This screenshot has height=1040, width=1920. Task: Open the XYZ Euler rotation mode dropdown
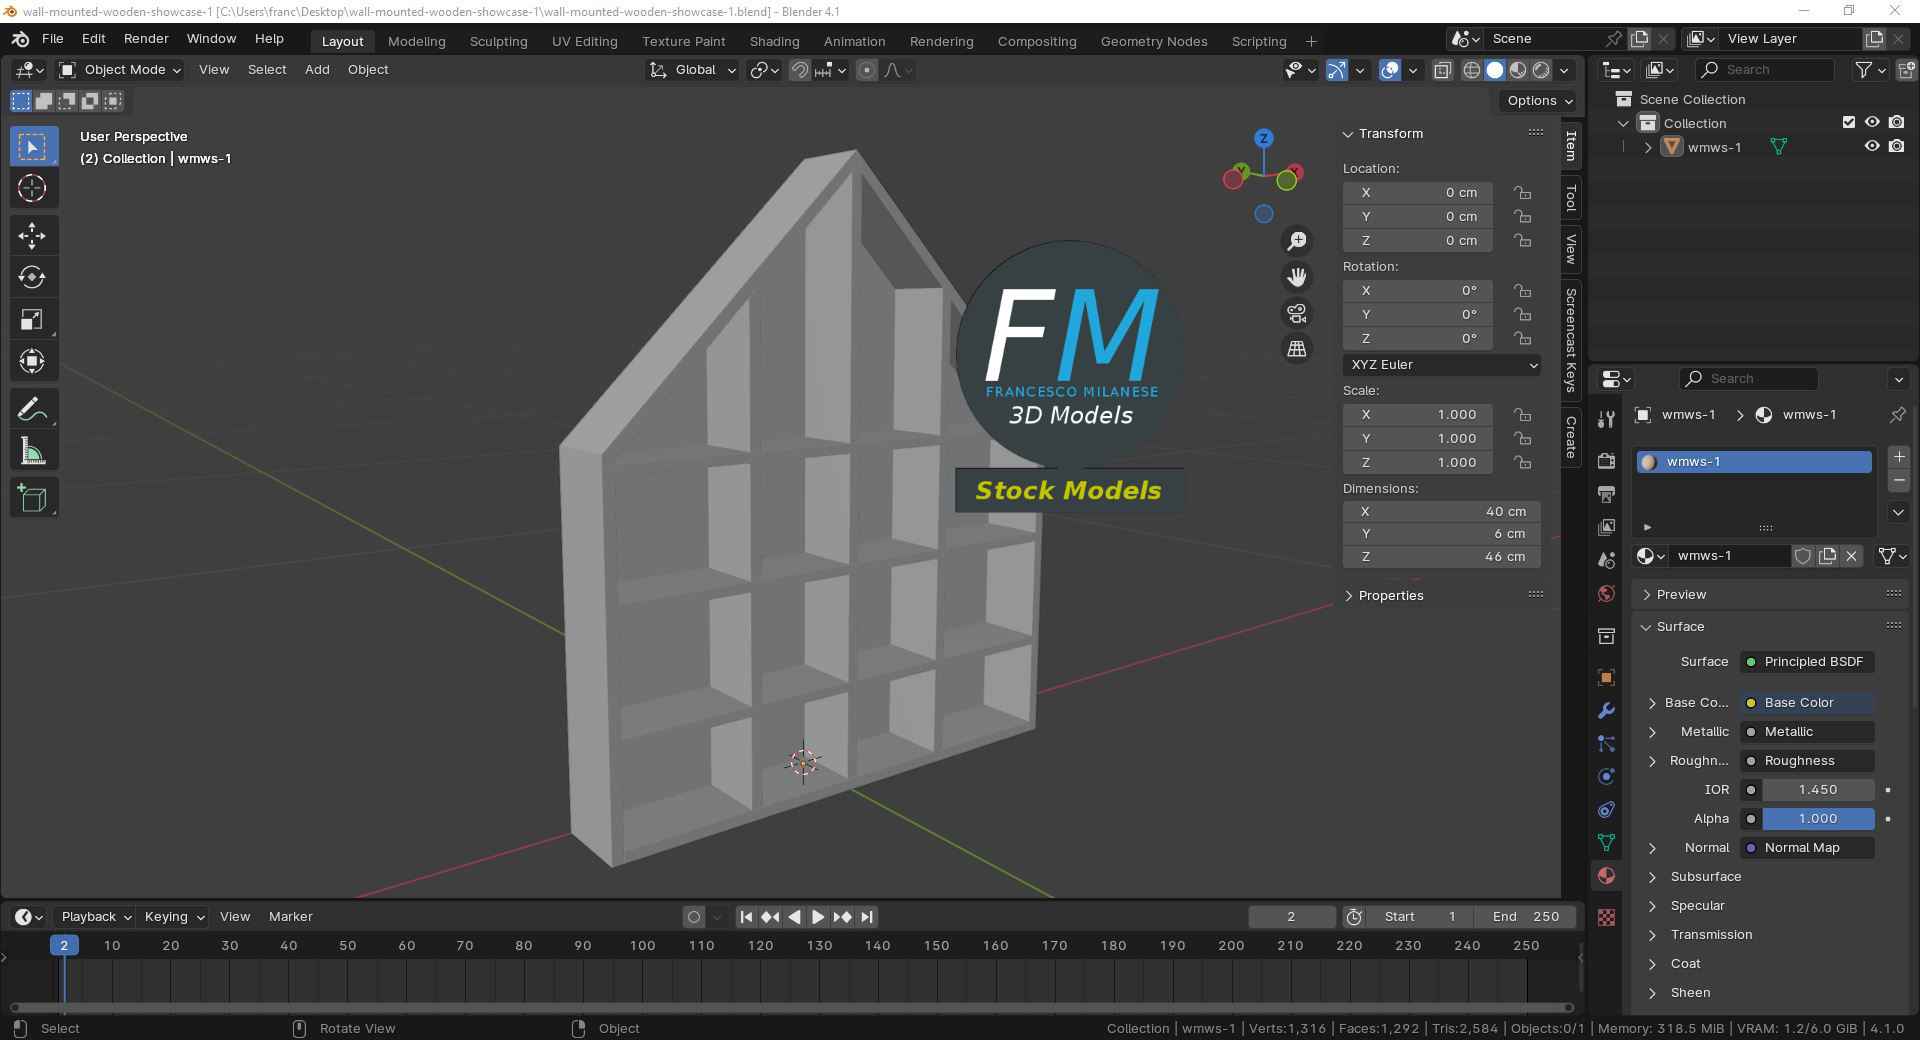[x=1442, y=365]
